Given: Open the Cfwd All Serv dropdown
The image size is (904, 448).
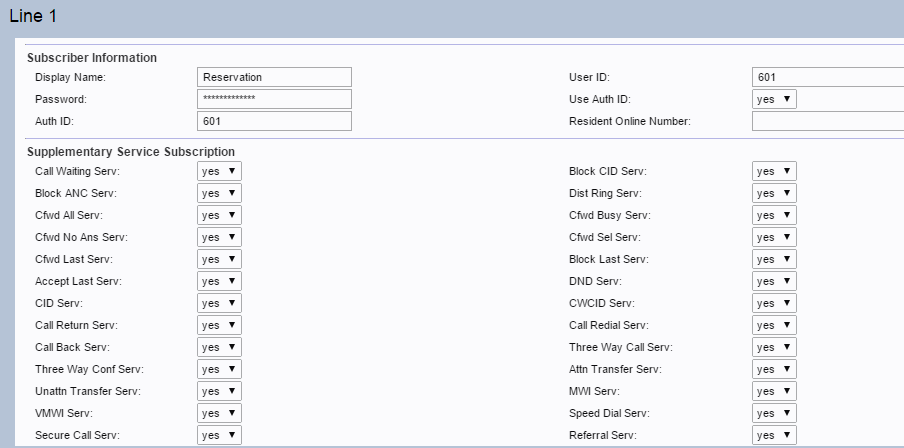Looking at the screenshot, I should pyautogui.click(x=219, y=215).
